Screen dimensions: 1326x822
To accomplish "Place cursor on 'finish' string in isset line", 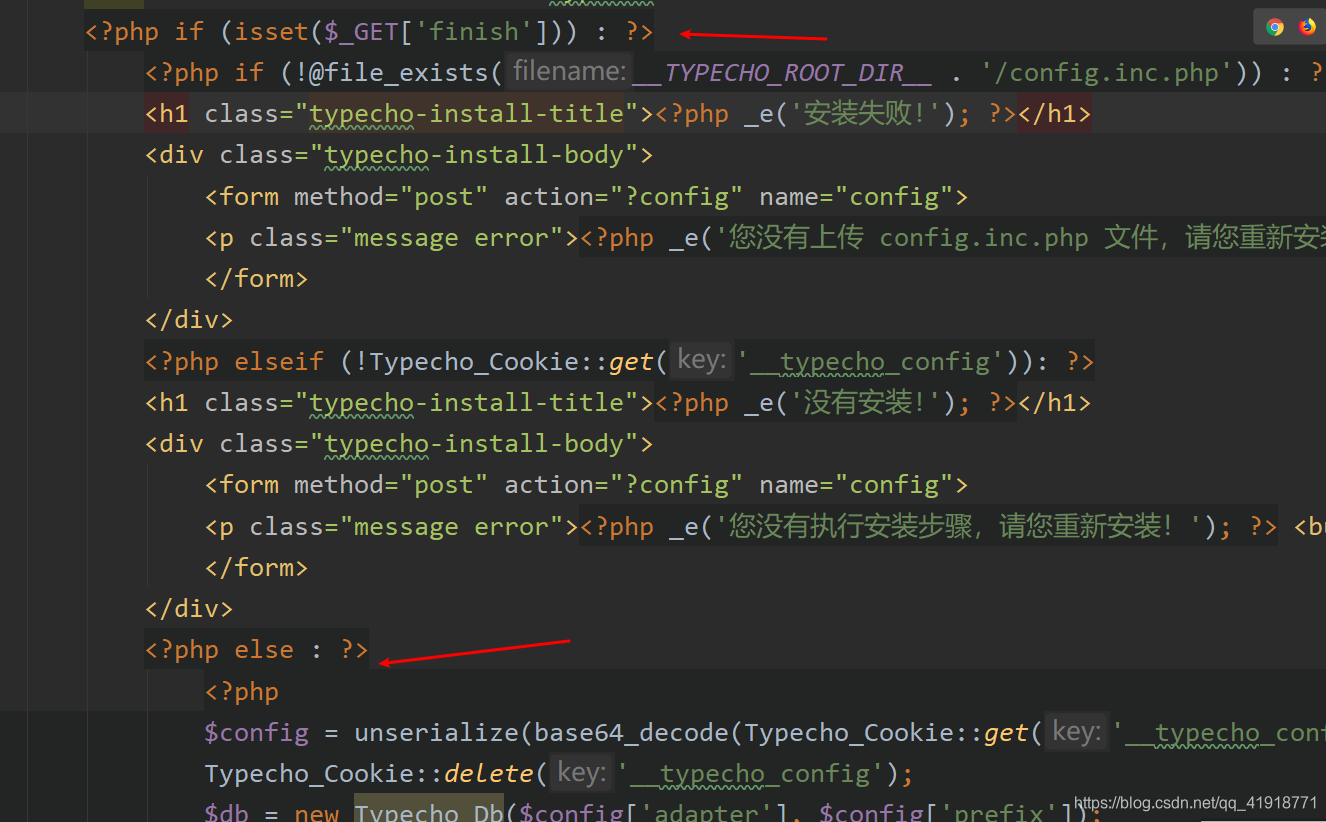I will pyautogui.click(x=474, y=32).
